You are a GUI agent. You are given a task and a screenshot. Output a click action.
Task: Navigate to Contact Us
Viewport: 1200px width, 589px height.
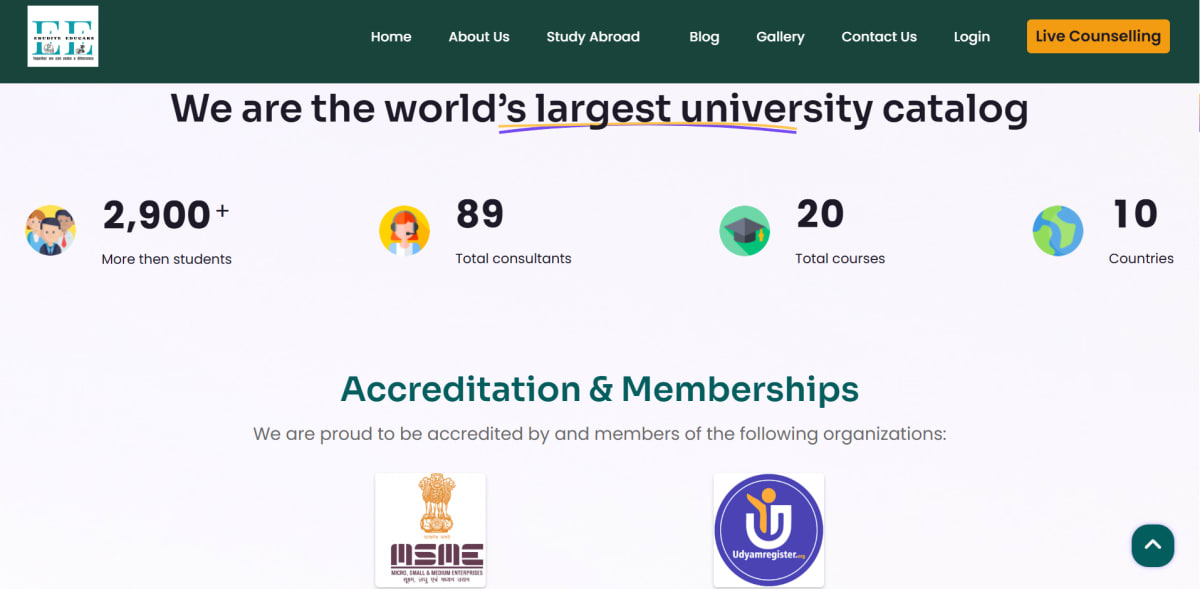tap(878, 36)
